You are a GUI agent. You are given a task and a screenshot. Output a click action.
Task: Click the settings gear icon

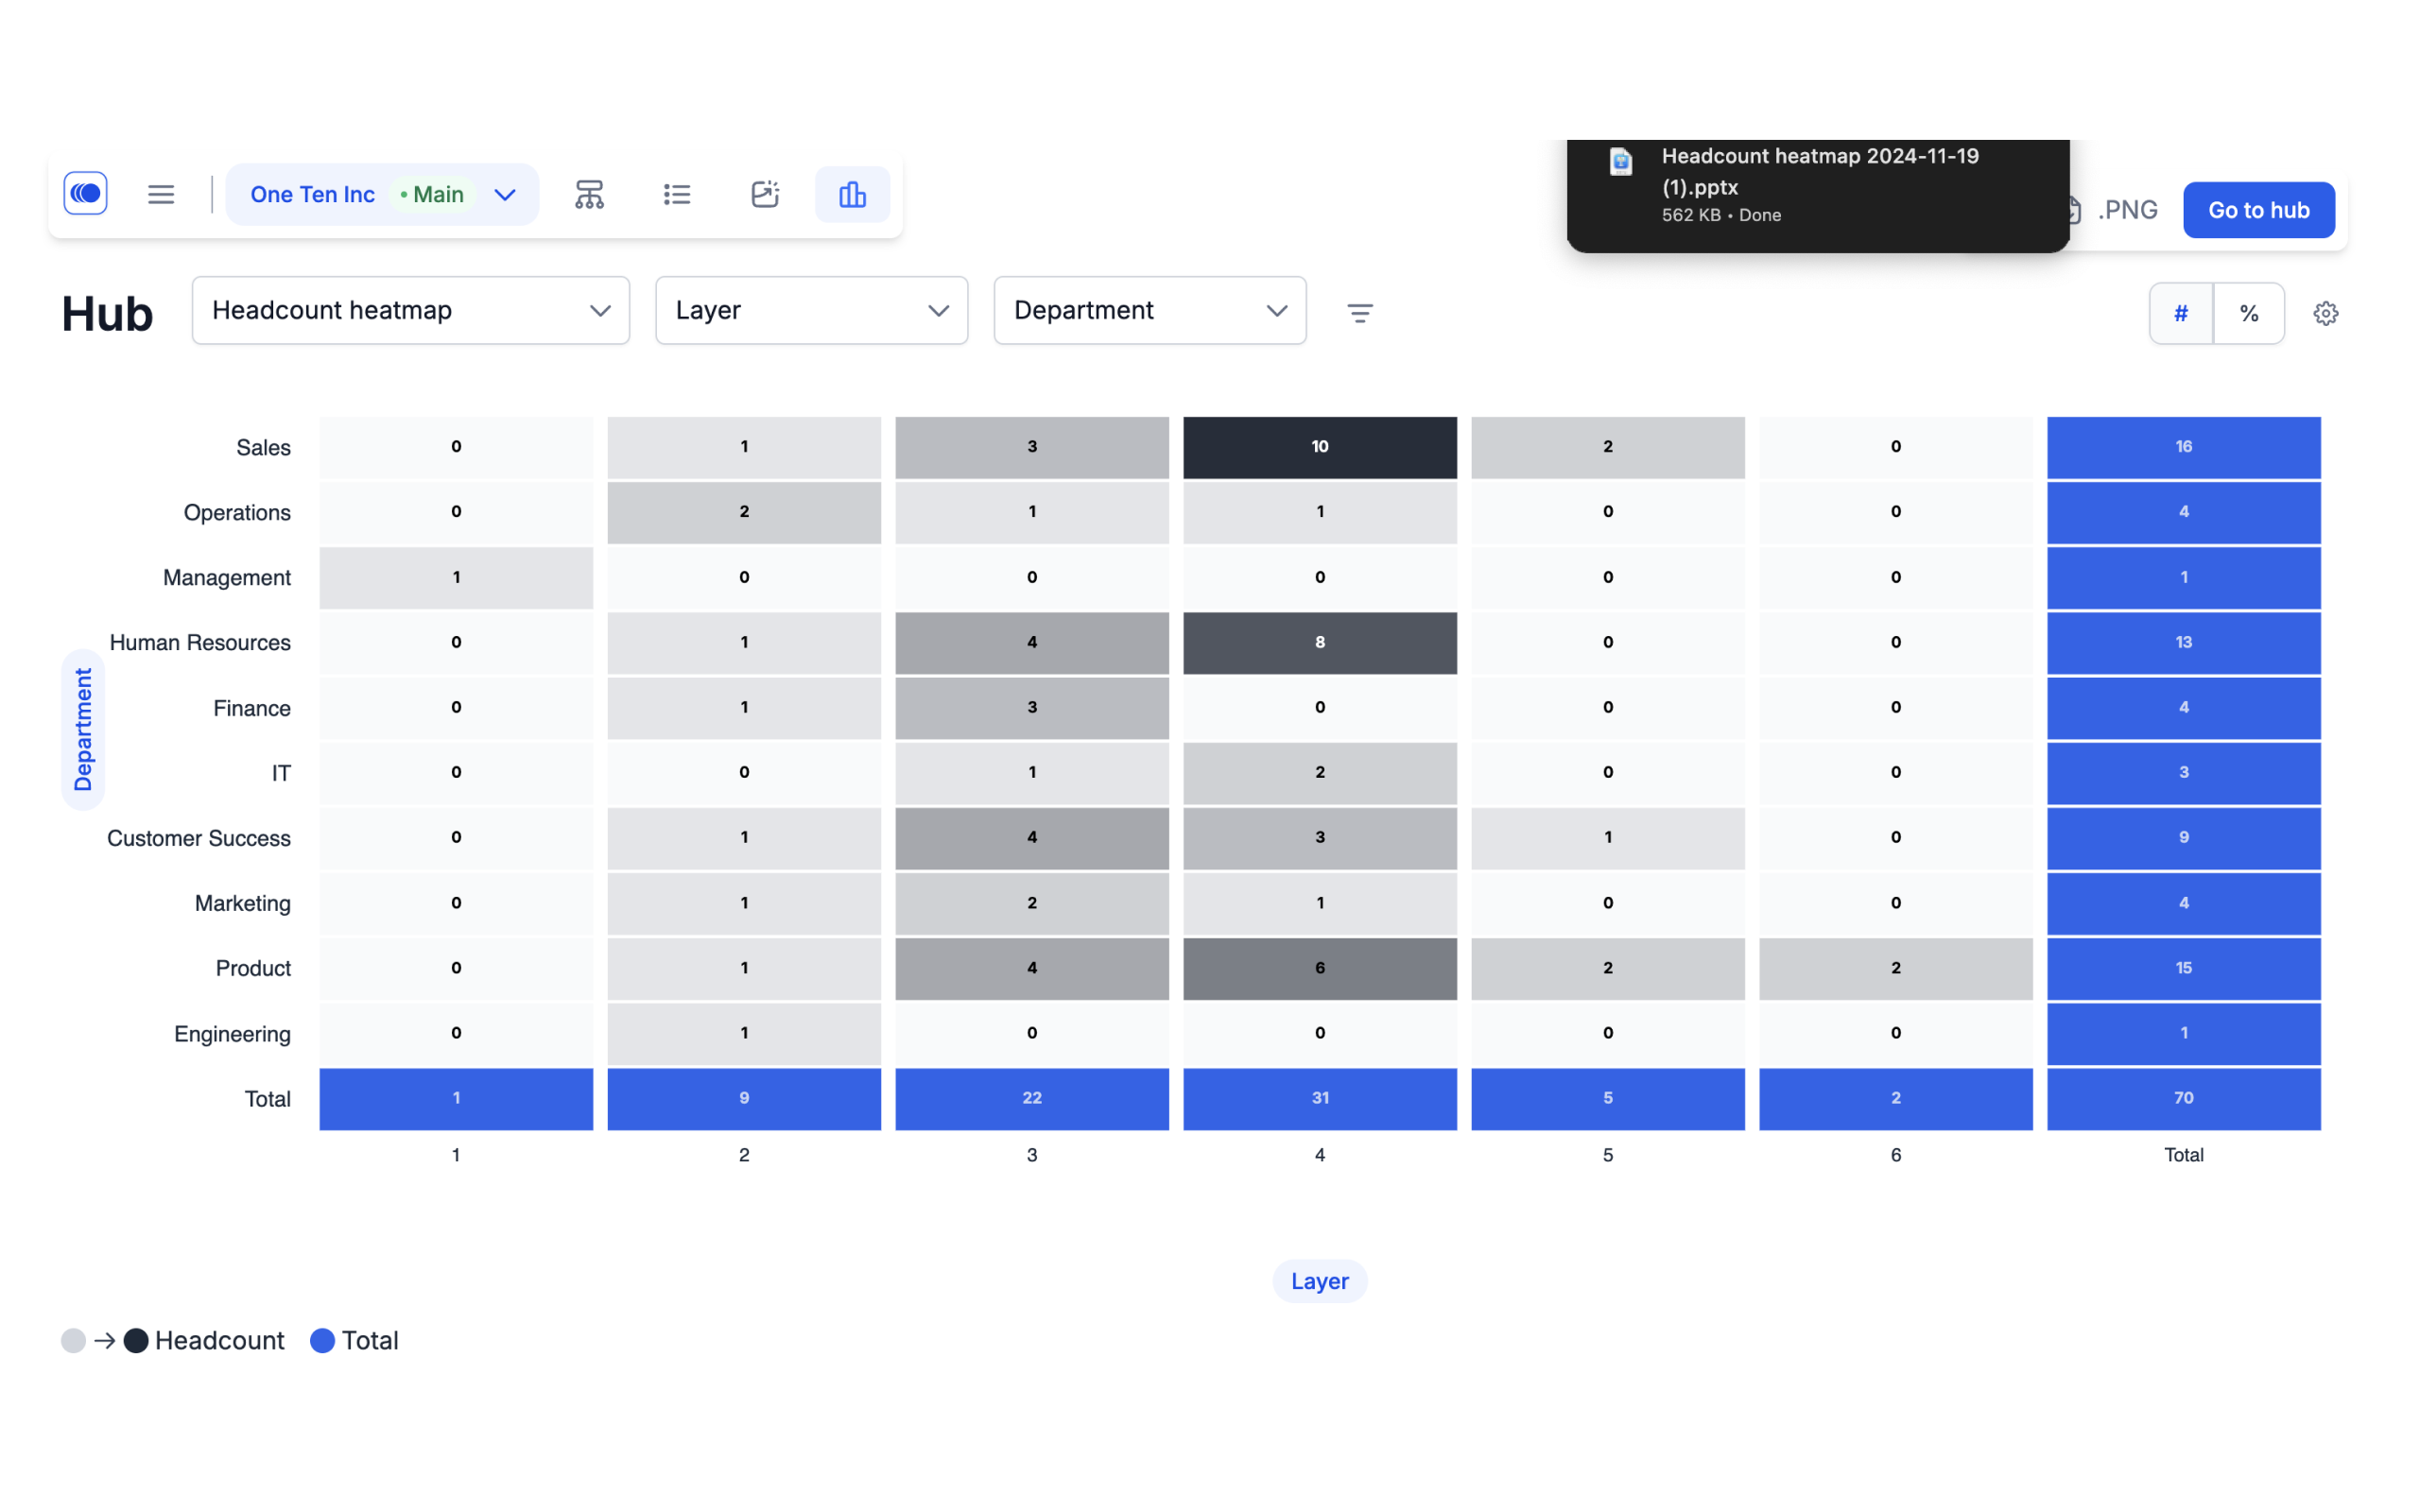(2325, 314)
